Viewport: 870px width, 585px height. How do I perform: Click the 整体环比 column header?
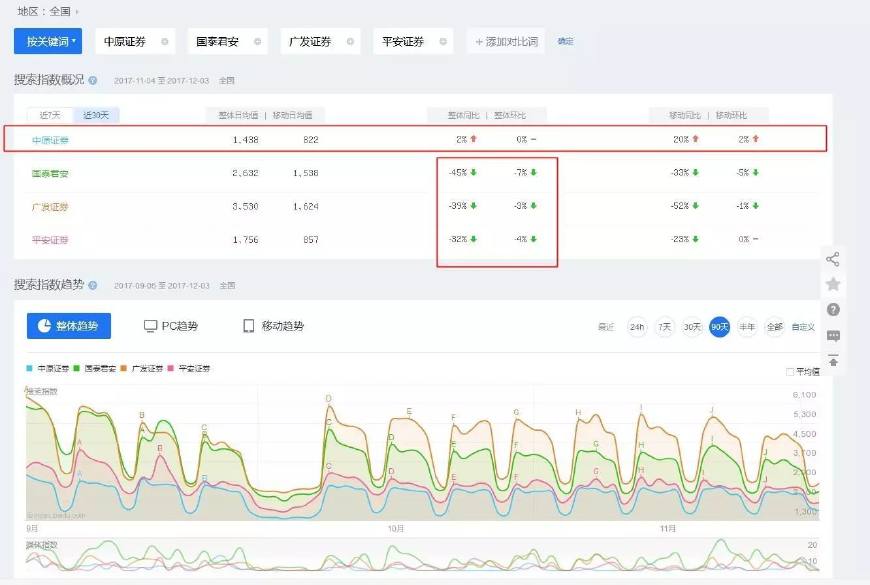pos(510,115)
